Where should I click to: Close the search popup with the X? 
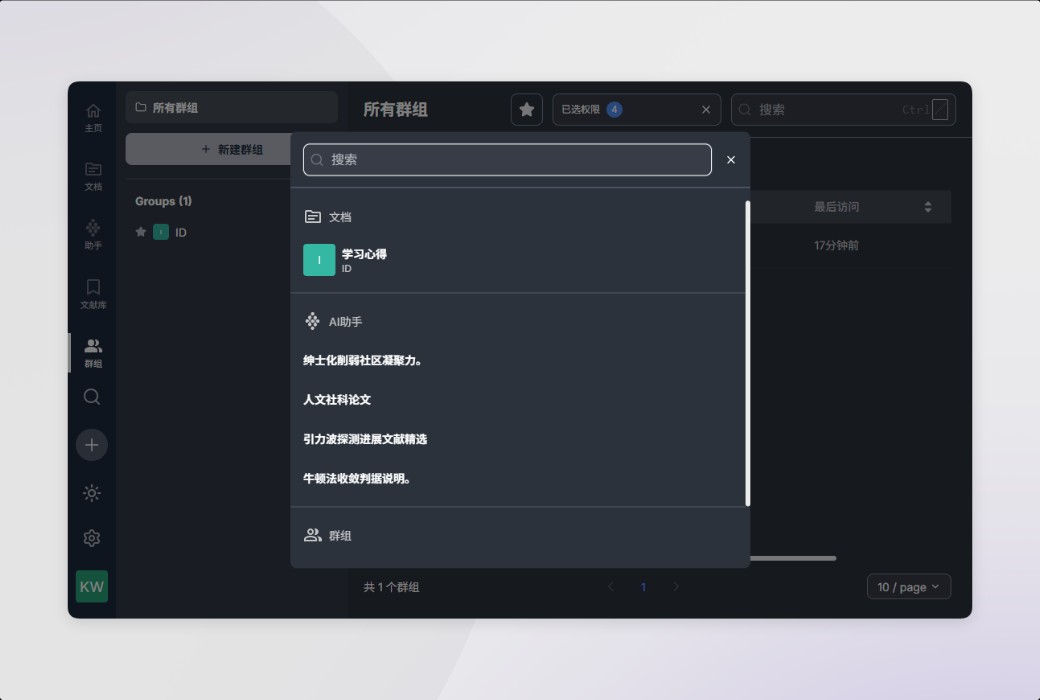click(x=731, y=160)
